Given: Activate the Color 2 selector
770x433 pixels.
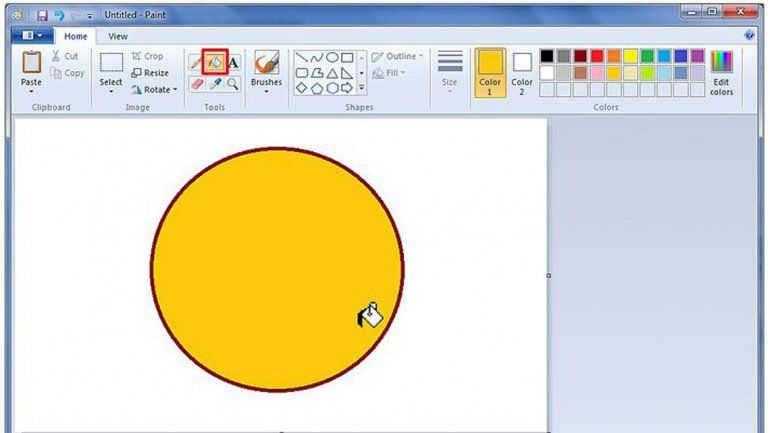Looking at the screenshot, I should [x=522, y=73].
